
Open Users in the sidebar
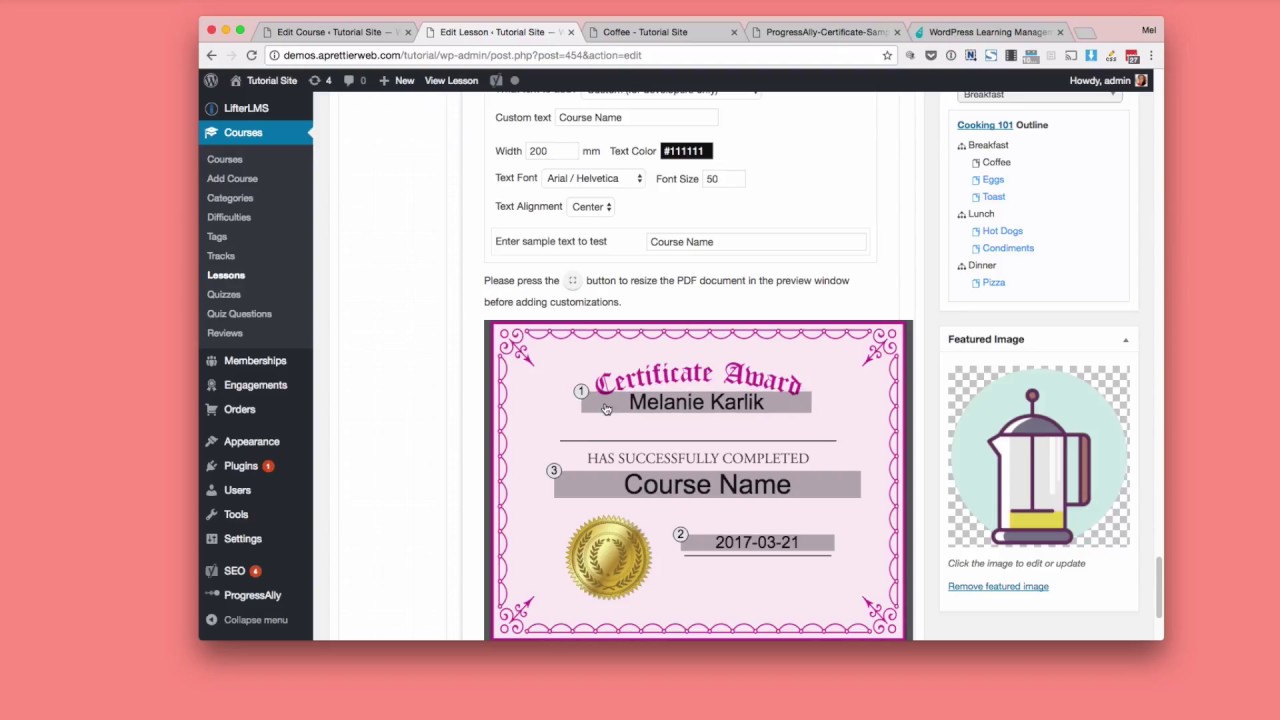[237, 490]
